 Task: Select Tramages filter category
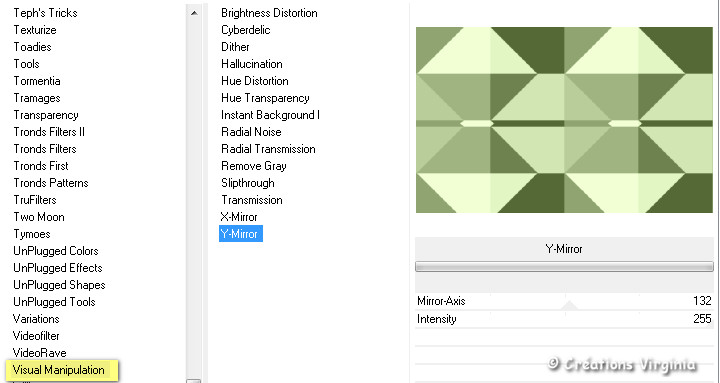click(x=37, y=98)
